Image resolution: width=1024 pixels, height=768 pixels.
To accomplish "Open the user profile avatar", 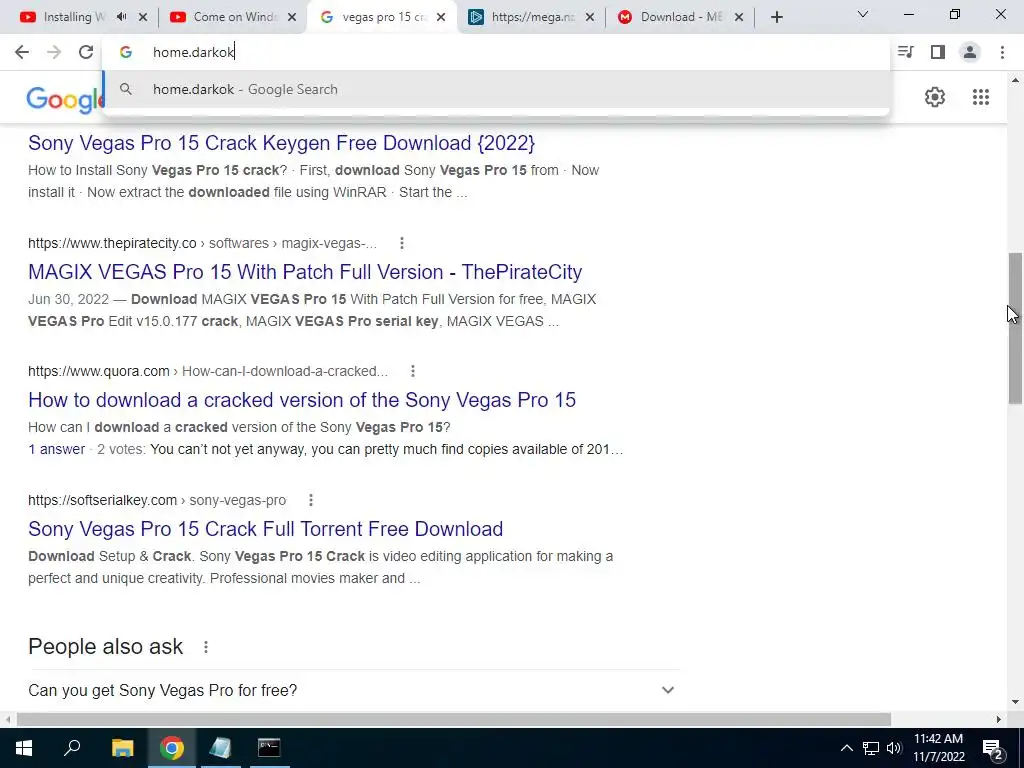I will point(970,52).
